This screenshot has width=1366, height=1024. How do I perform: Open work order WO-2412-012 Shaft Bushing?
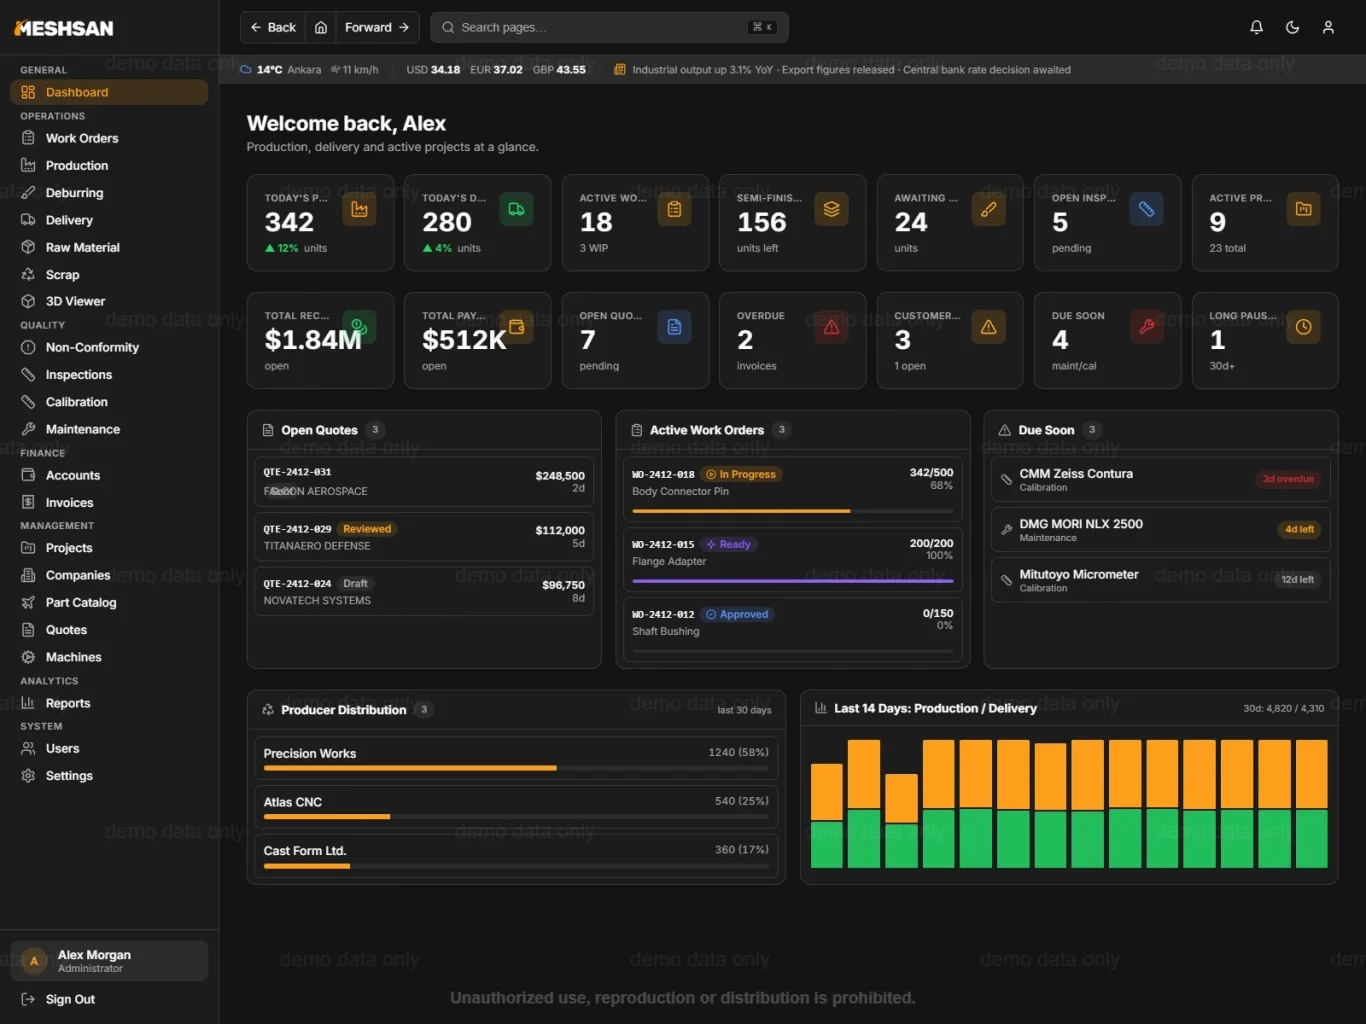pos(793,629)
